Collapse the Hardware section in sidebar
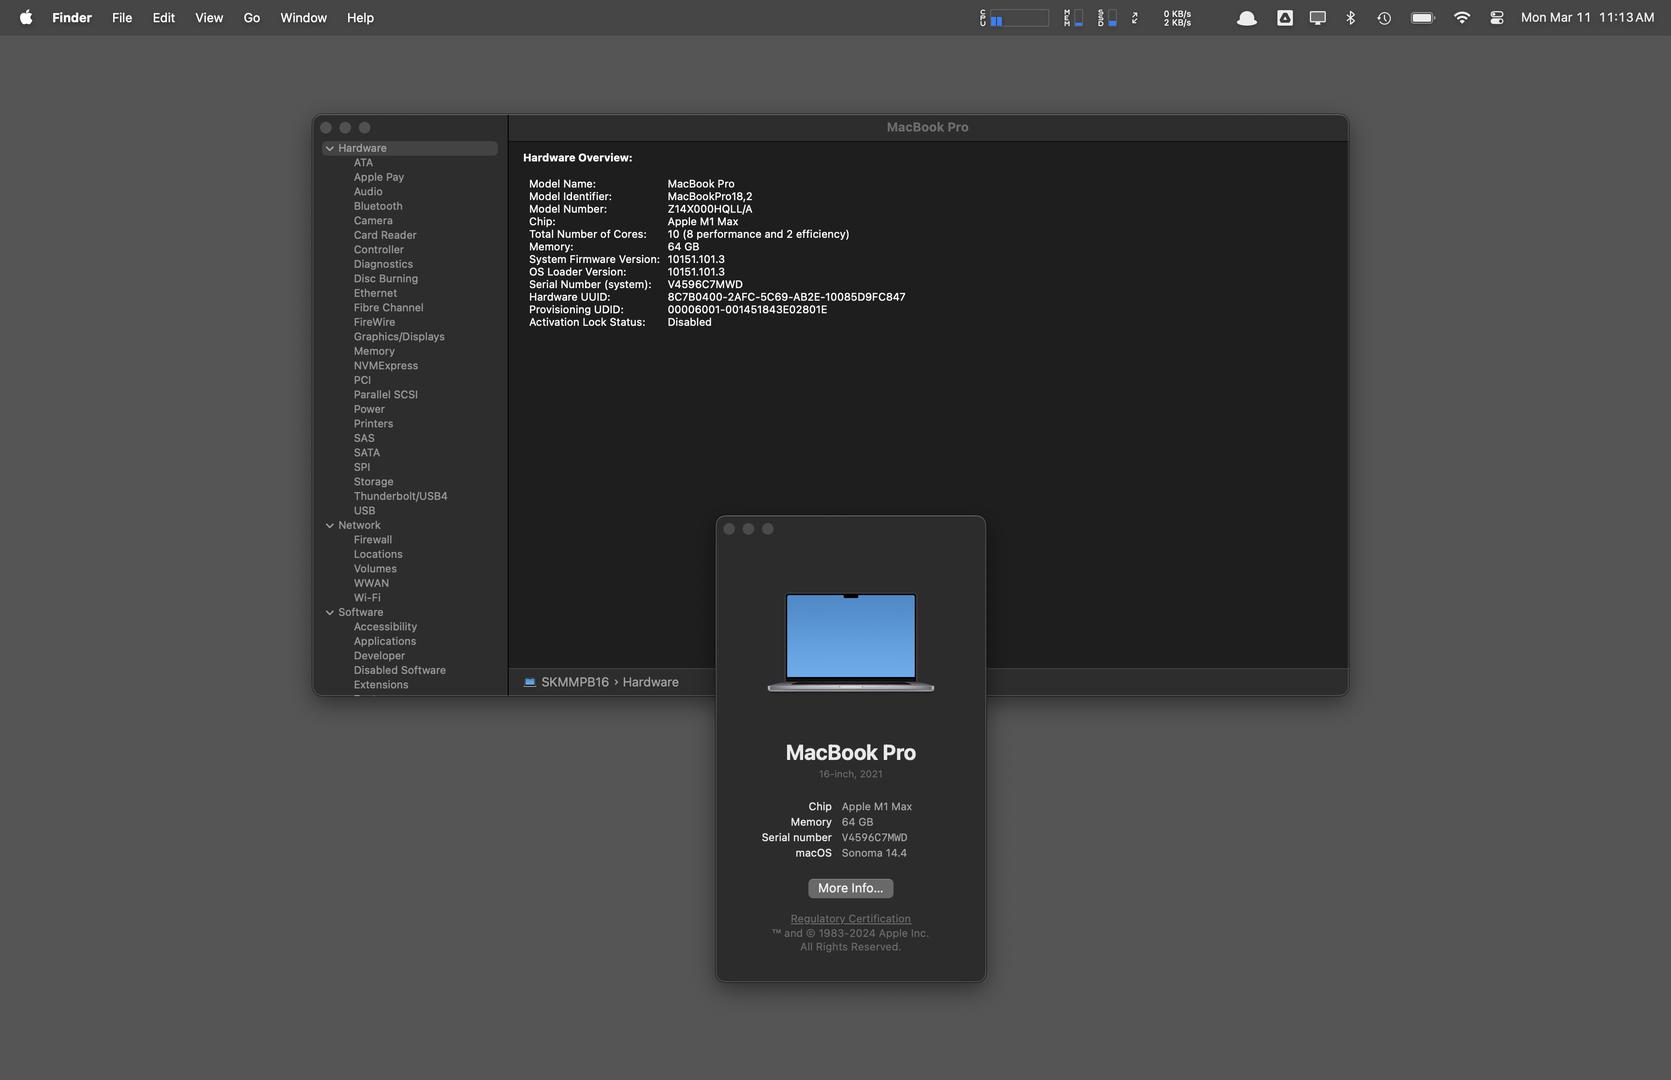Viewport: 1671px width, 1080px height. [330, 148]
